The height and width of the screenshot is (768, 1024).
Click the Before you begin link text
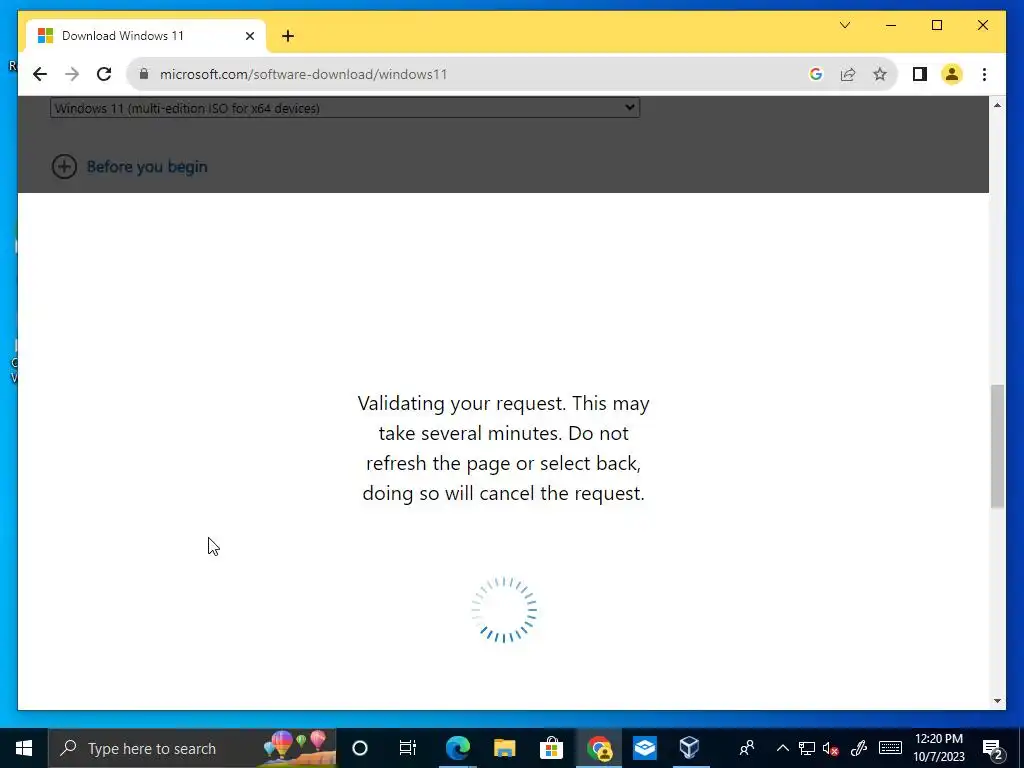[x=147, y=167]
